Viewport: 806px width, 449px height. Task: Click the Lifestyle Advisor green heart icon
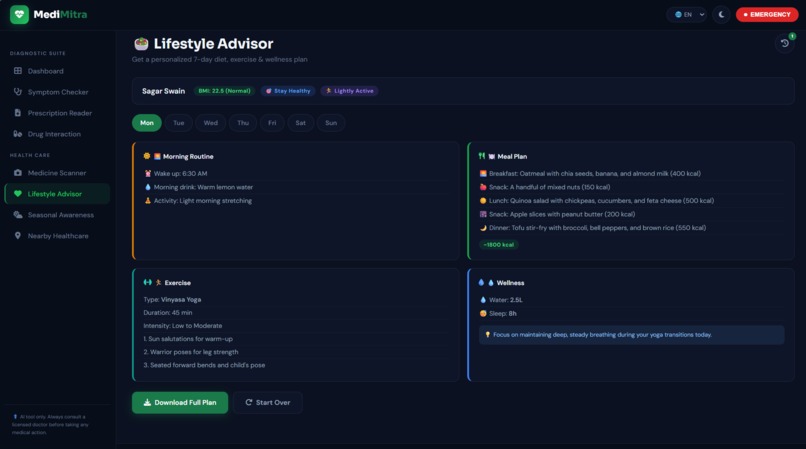tap(18, 194)
